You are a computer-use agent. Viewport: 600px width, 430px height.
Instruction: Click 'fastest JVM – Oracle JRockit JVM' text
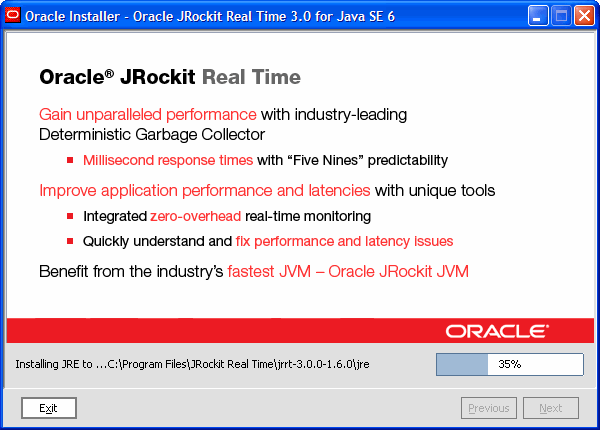pyautogui.click(x=348, y=272)
